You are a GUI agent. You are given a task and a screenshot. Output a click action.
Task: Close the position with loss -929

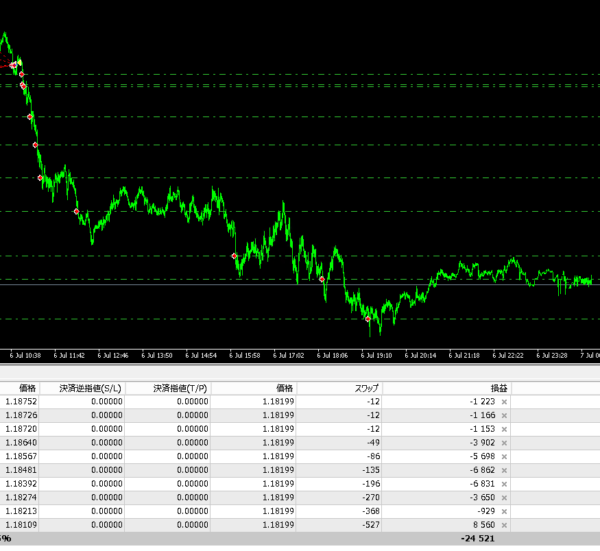click(x=504, y=512)
